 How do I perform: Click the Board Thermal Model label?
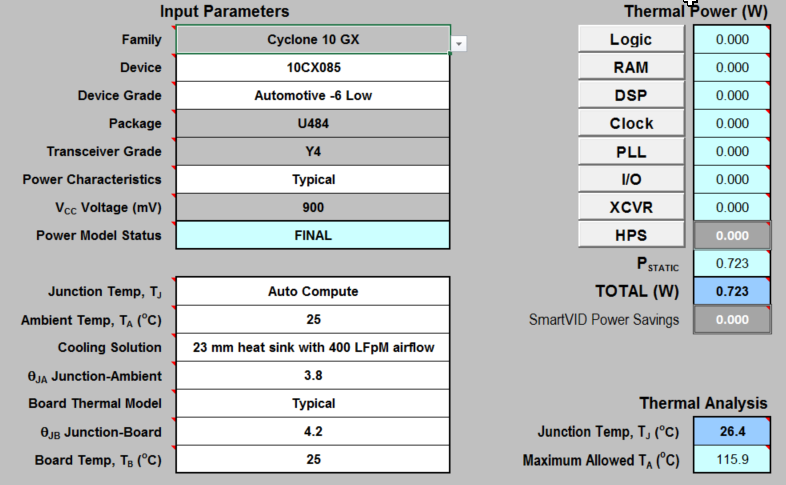coord(95,404)
